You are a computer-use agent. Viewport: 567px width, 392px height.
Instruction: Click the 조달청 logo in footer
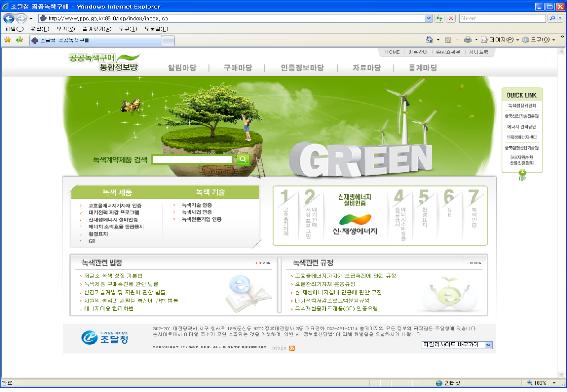(x=105, y=337)
